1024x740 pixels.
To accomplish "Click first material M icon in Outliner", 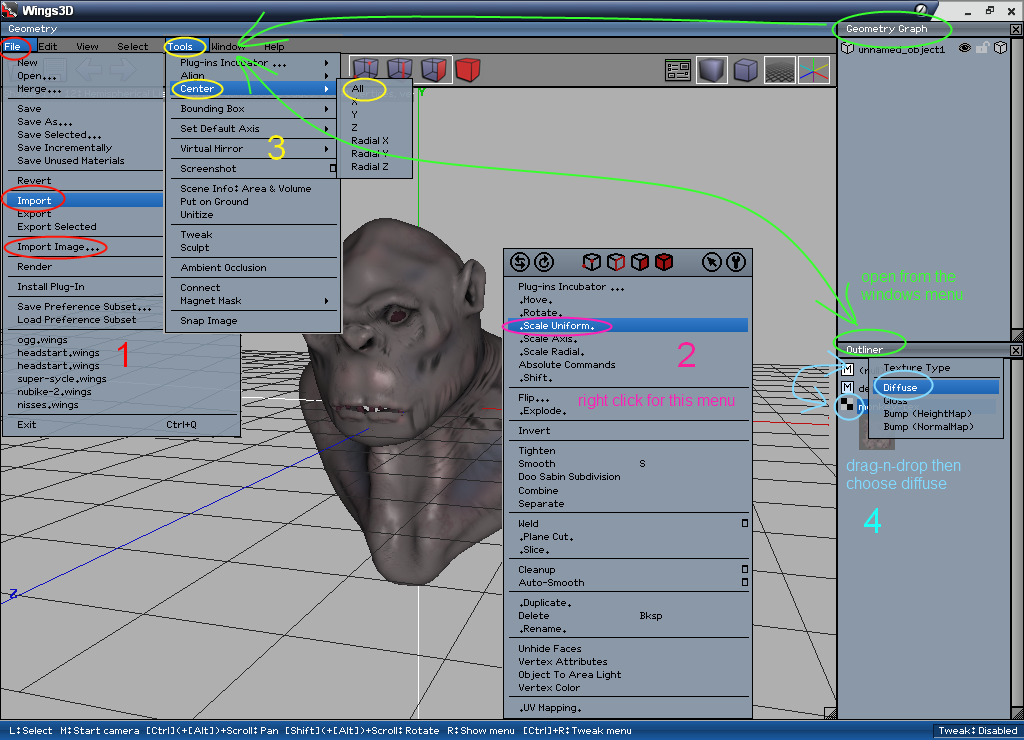I will pyautogui.click(x=848, y=370).
